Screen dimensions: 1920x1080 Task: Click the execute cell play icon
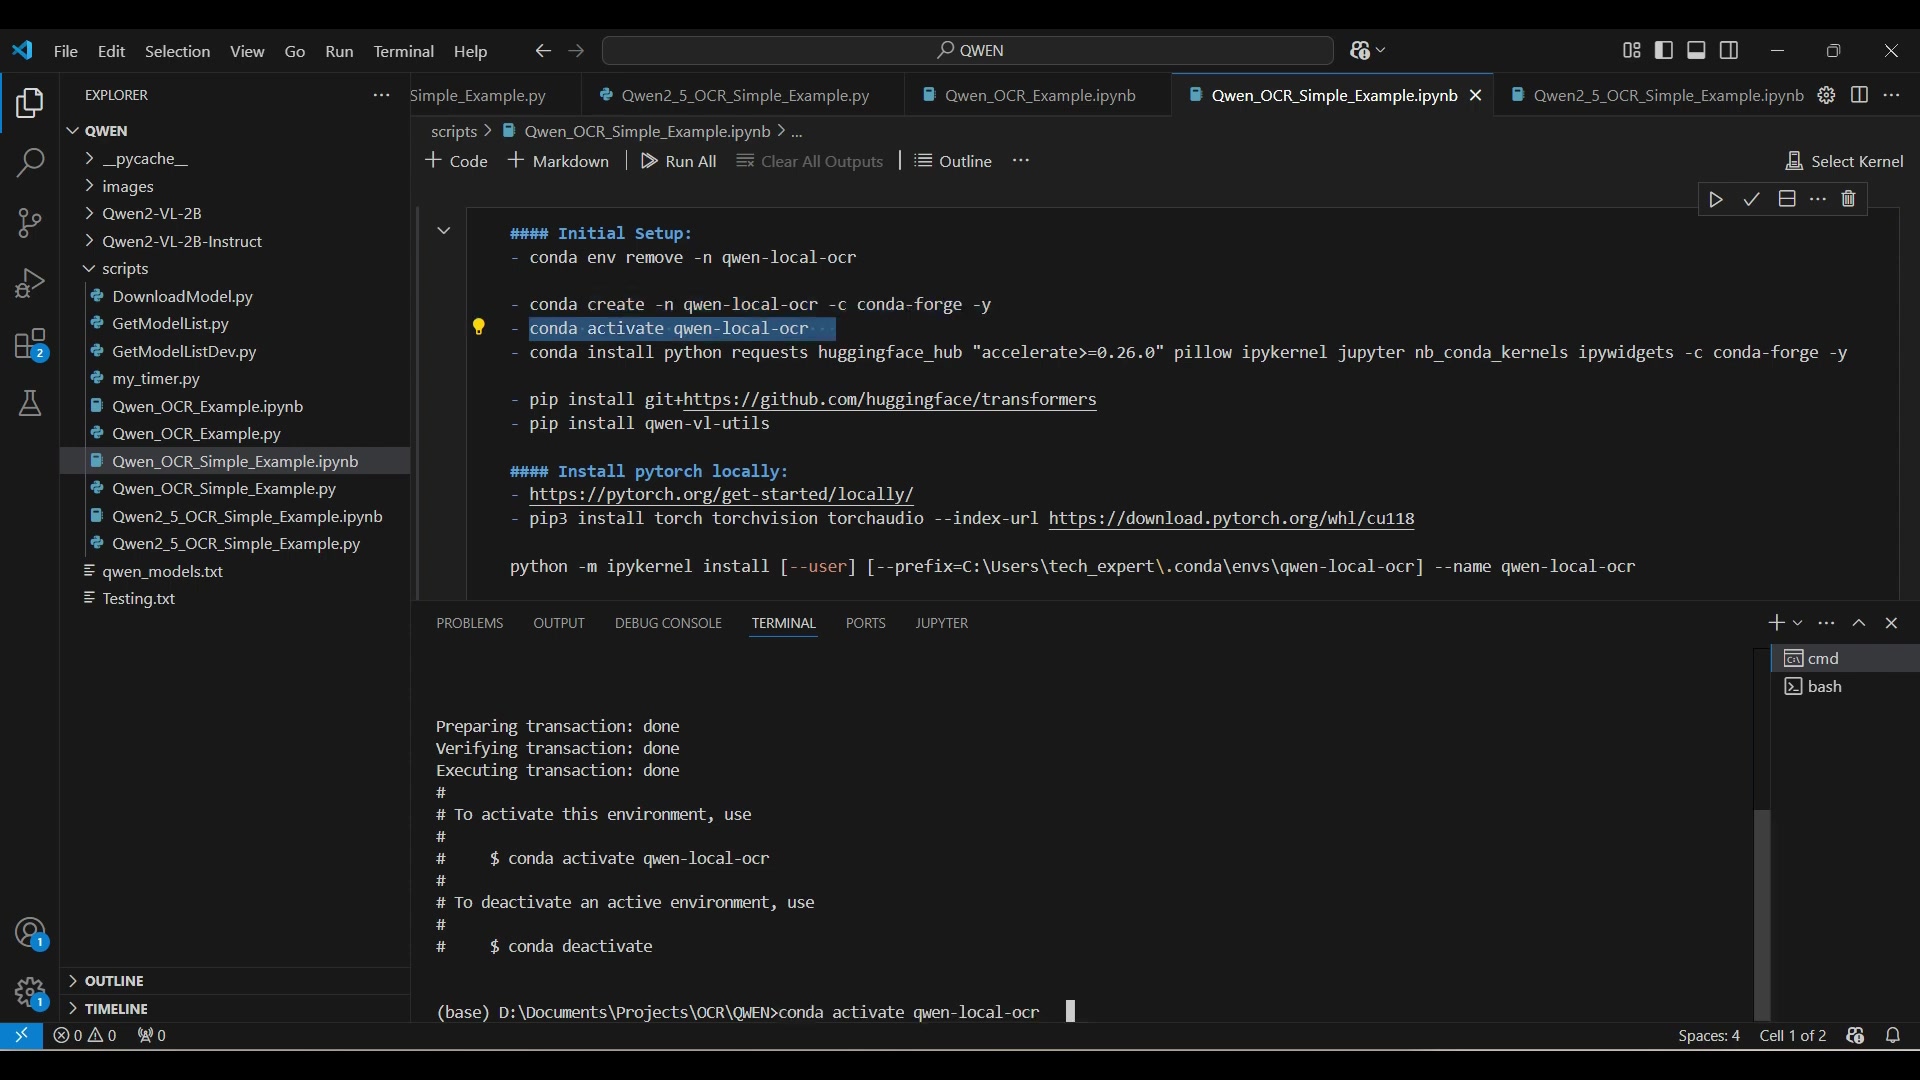point(1716,199)
